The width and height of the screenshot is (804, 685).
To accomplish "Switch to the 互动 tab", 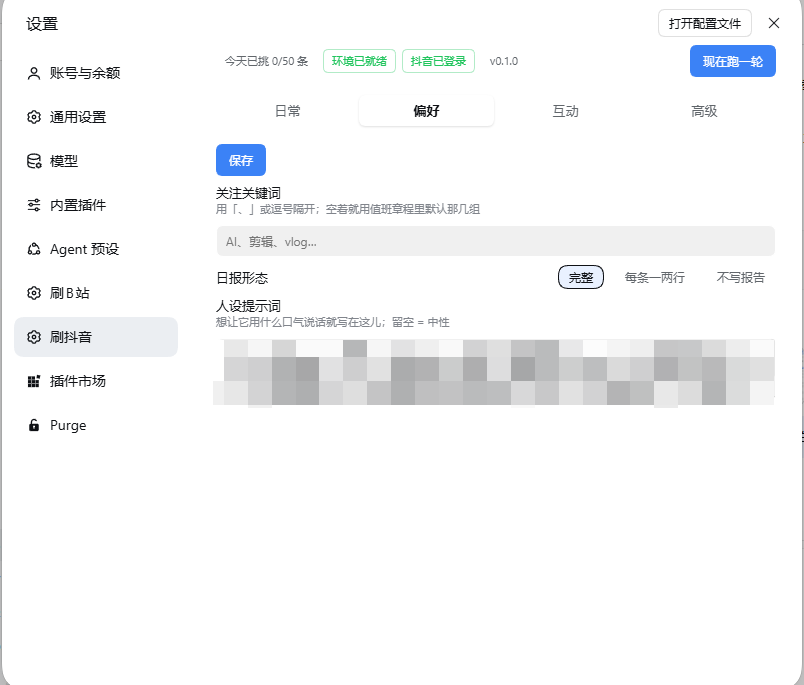I will (565, 111).
